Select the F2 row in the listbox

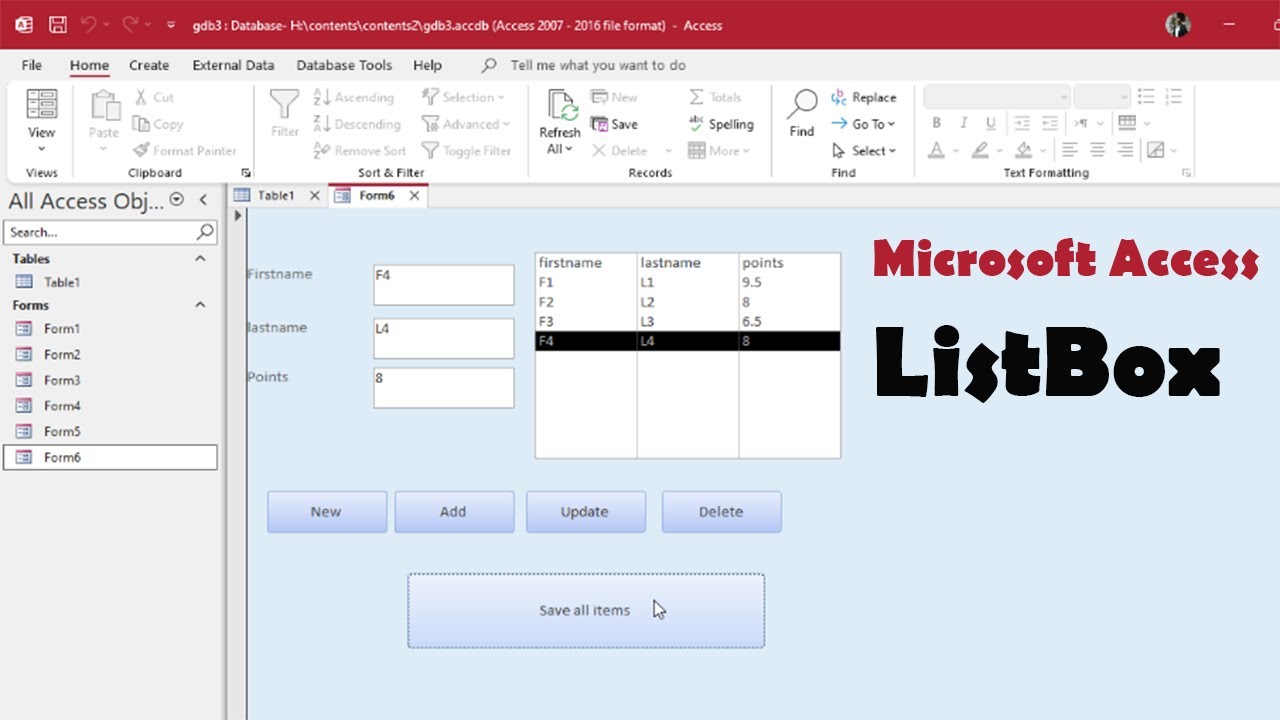pyautogui.click(x=688, y=302)
